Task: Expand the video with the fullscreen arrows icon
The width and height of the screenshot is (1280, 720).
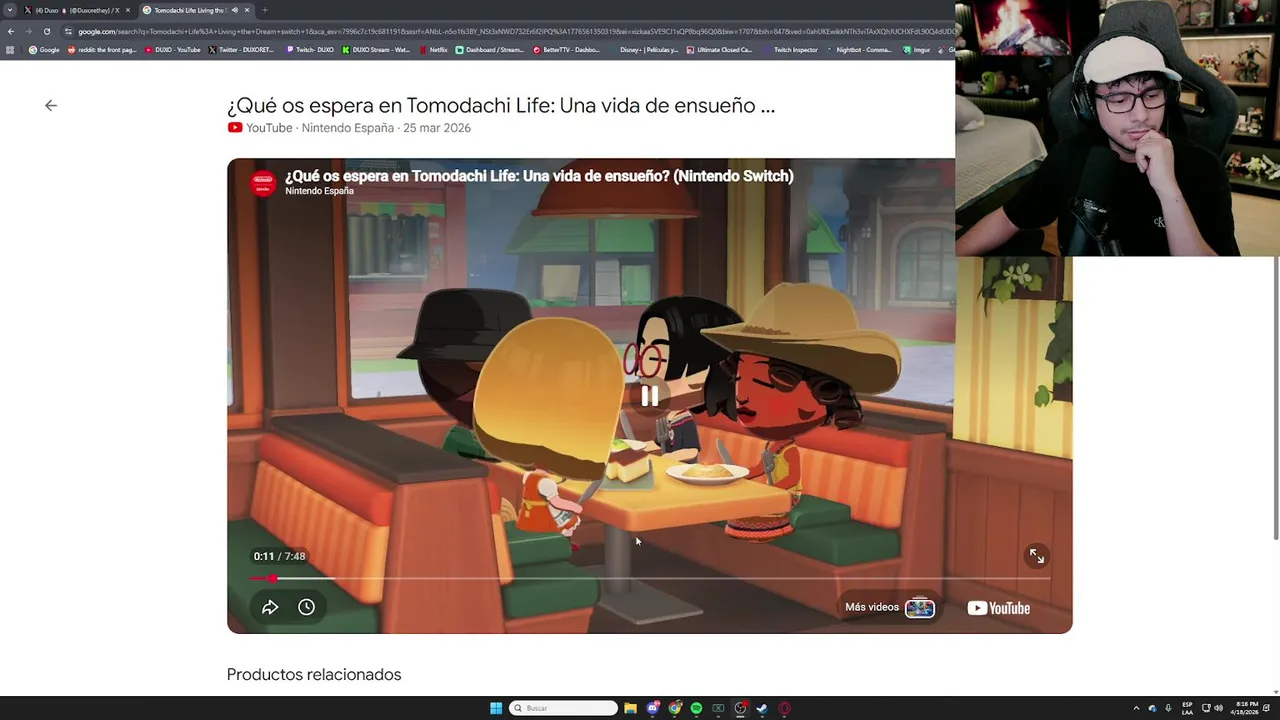Action: pyautogui.click(x=1037, y=556)
